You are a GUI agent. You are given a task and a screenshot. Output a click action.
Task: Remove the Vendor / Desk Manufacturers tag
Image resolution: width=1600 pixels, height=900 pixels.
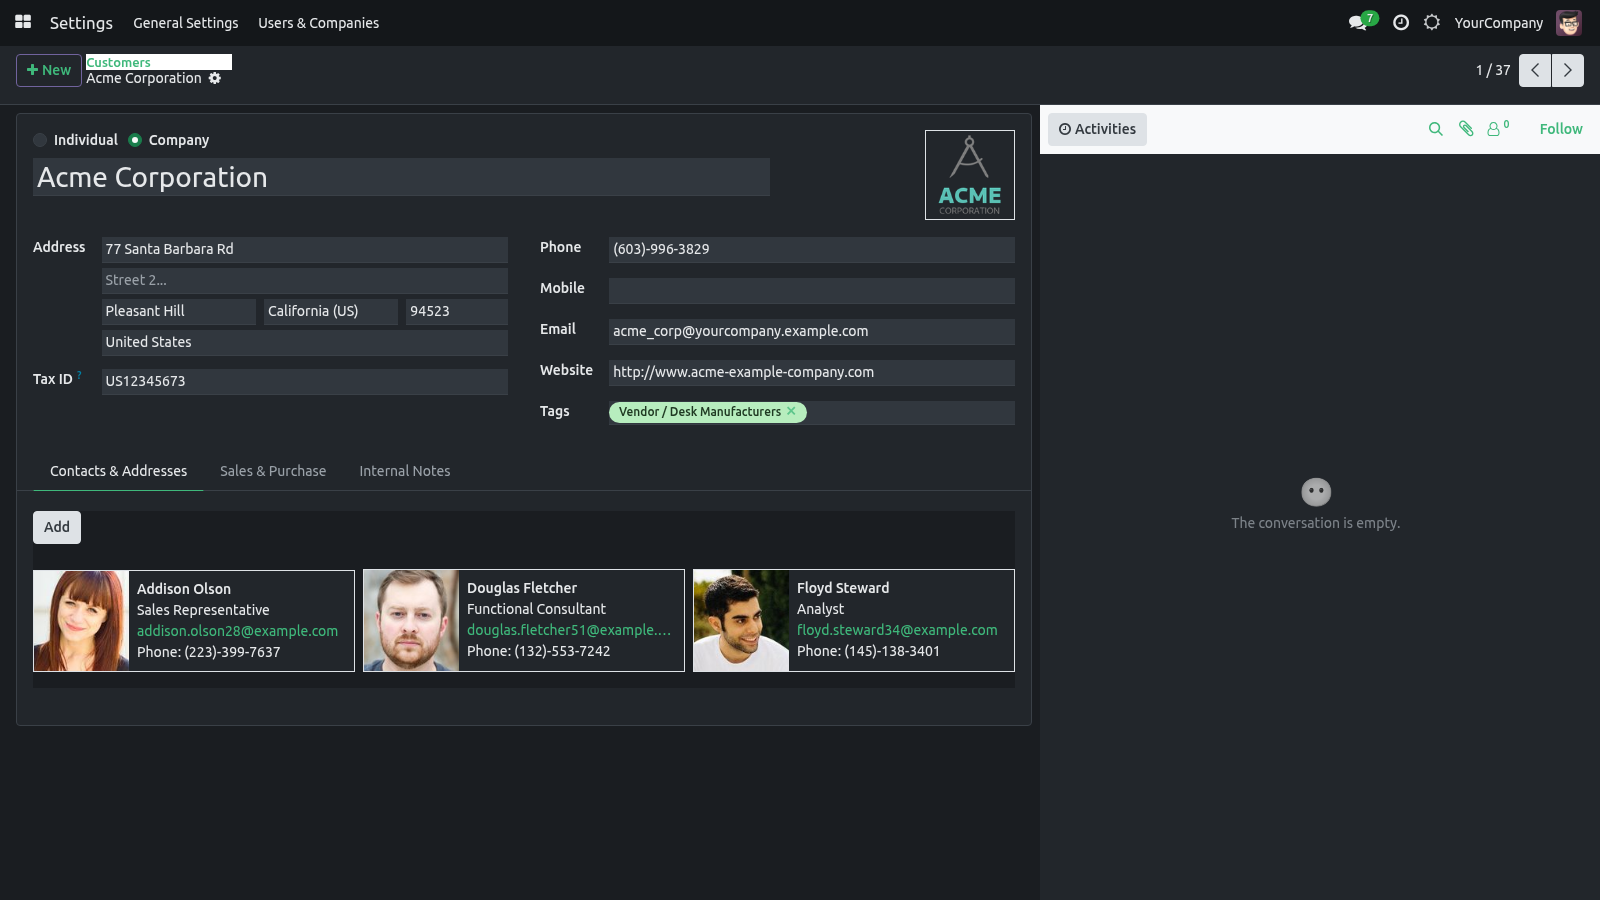(x=791, y=411)
